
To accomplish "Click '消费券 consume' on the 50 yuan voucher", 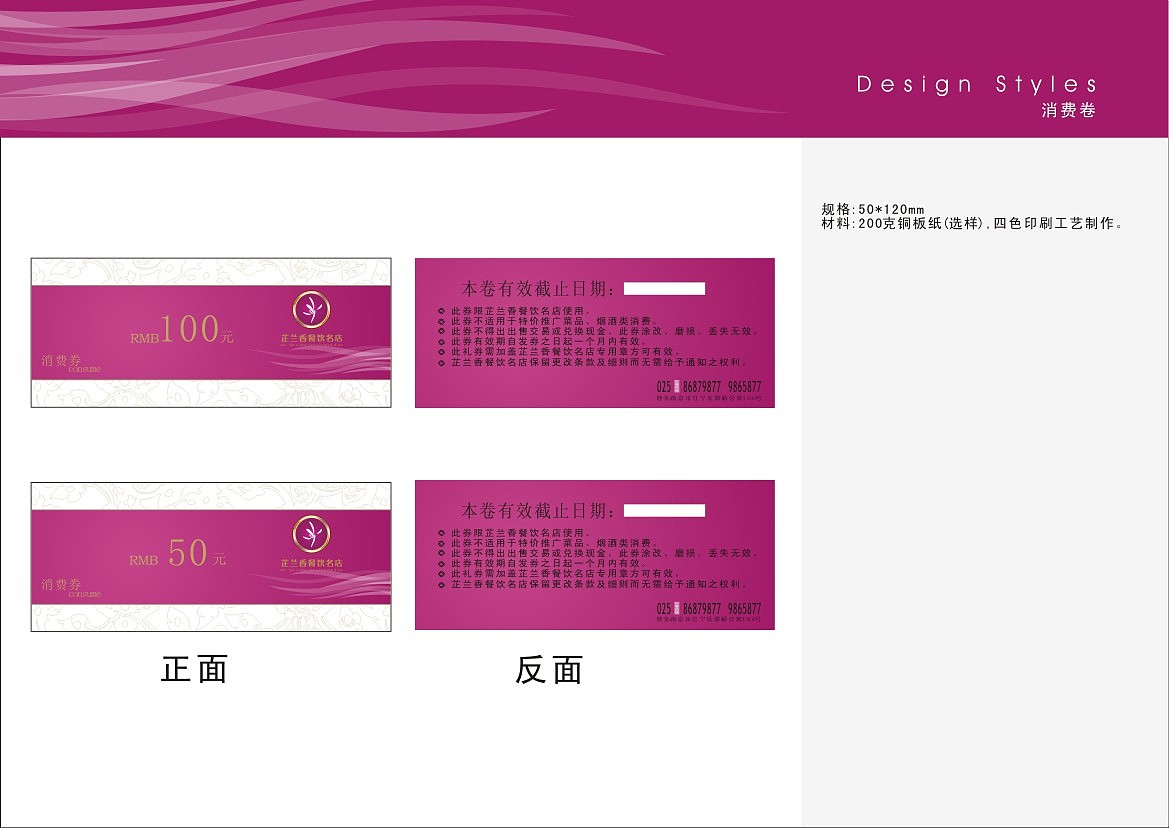I will click(71, 588).
